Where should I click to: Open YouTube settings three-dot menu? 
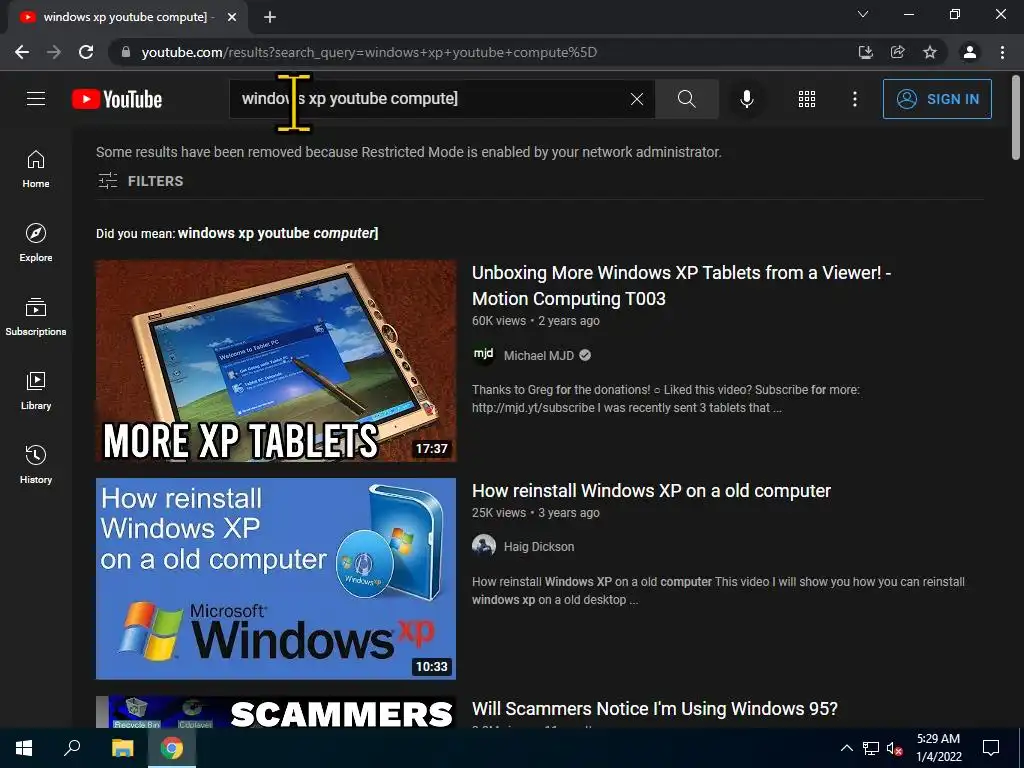click(x=854, y=99)
